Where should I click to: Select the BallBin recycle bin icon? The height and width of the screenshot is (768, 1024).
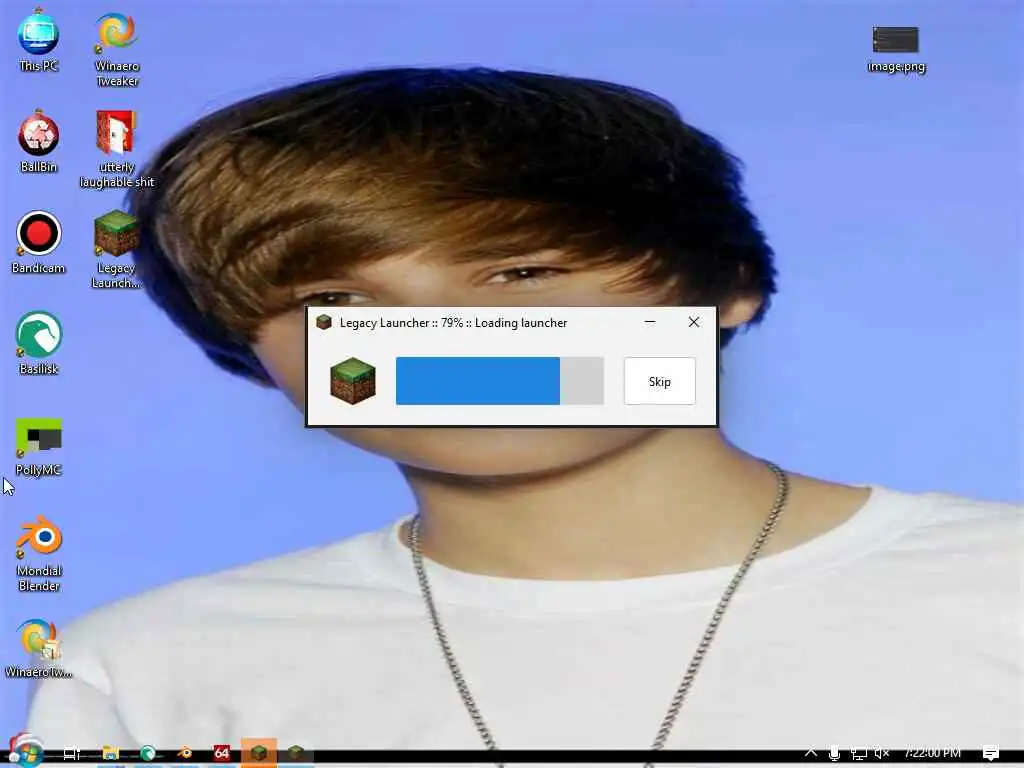coord(39,142)
